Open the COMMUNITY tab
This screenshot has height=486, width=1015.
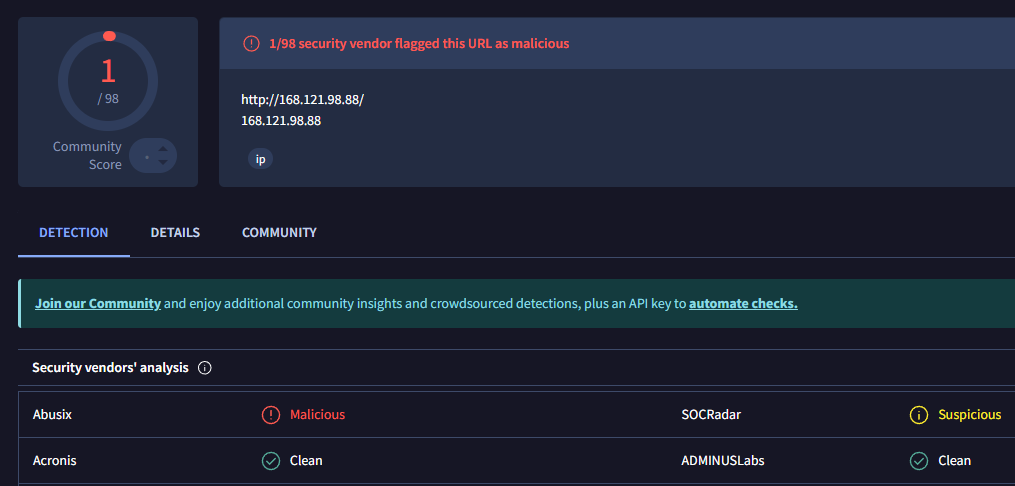point(279,233)
